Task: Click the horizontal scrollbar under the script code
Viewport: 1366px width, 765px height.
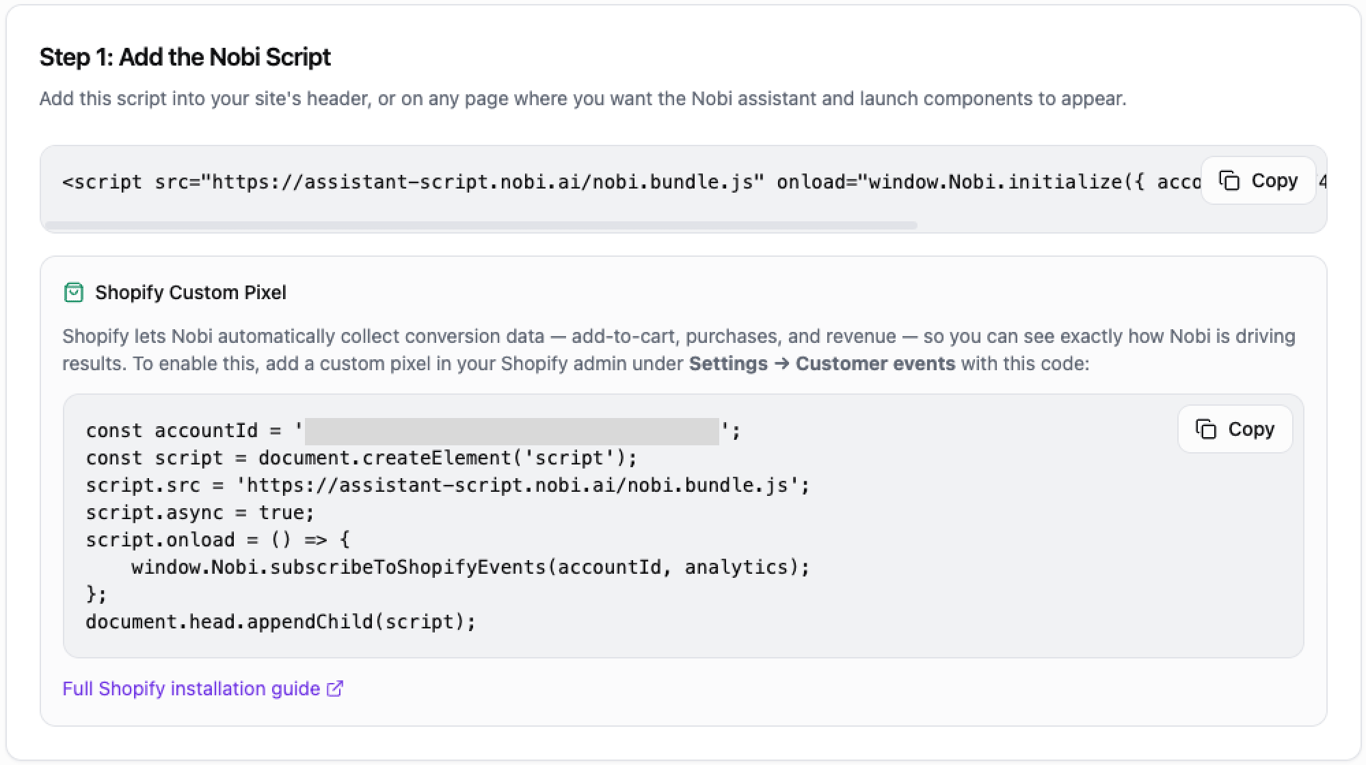Action: pos(480,225)
